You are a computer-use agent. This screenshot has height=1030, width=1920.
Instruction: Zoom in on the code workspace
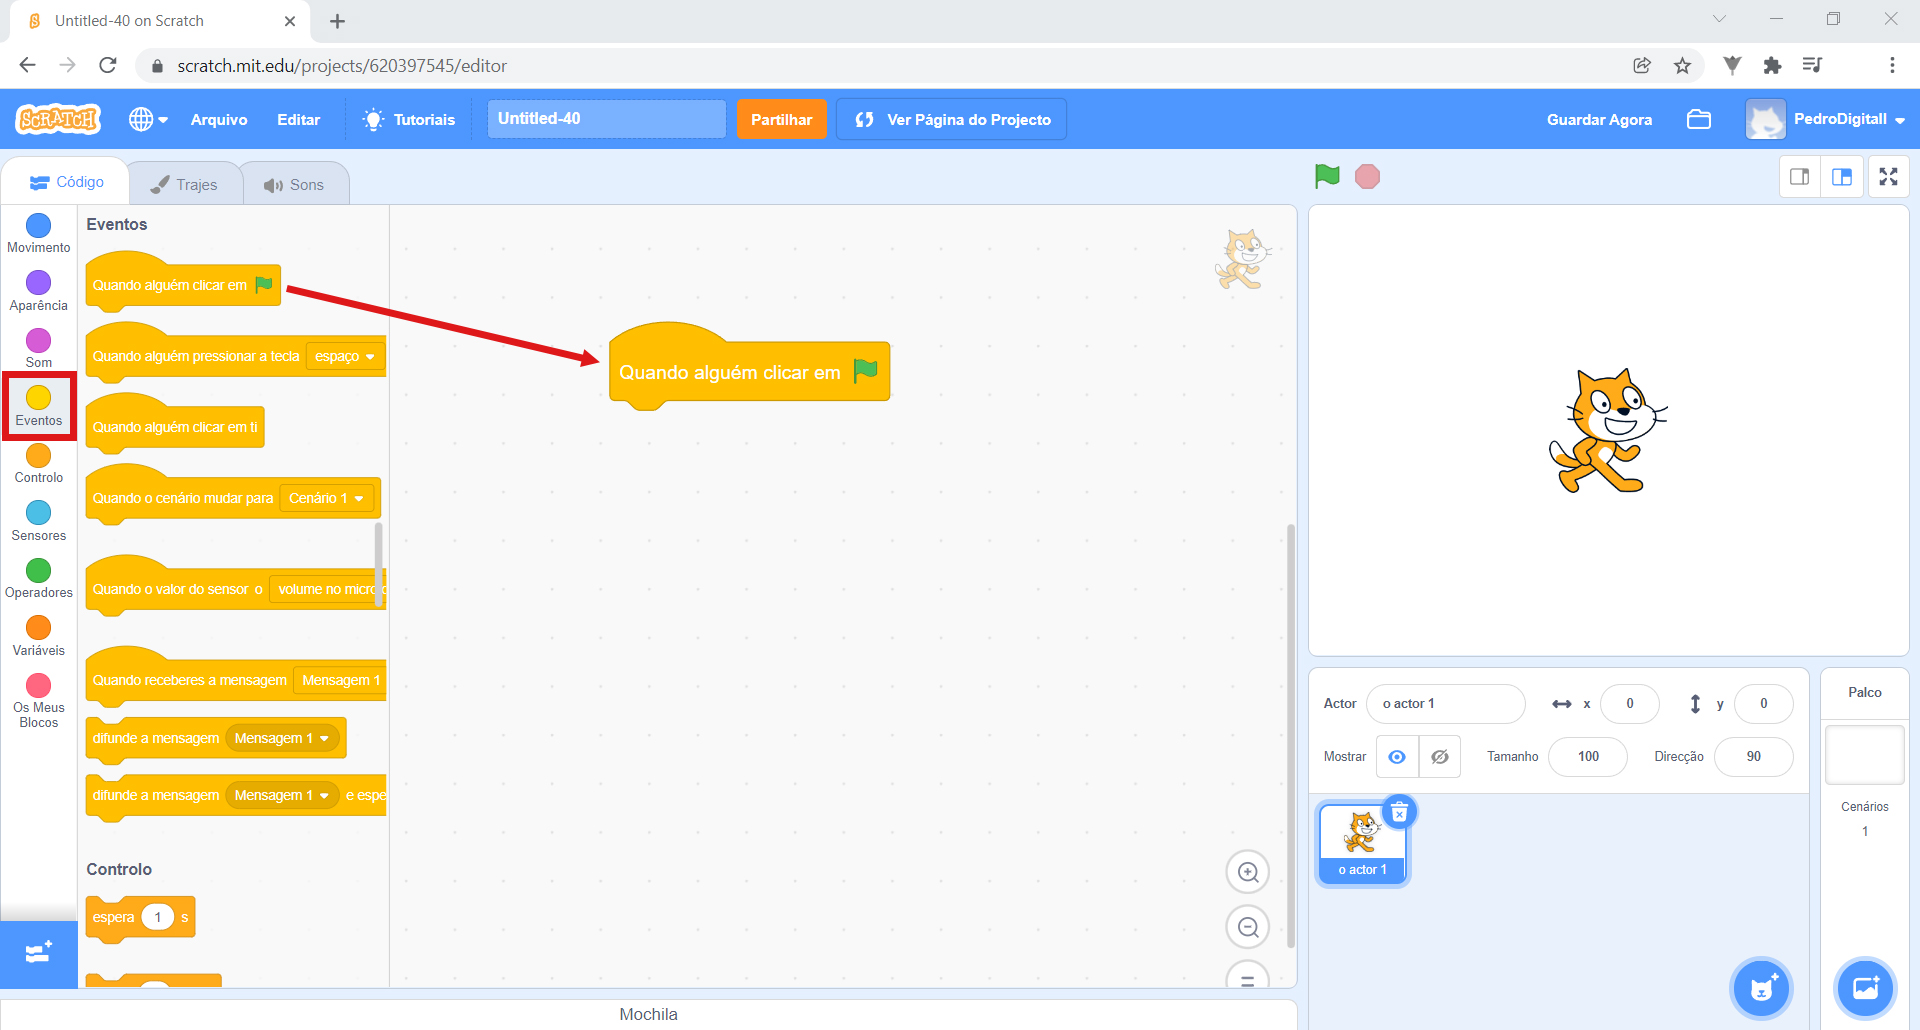pyautogui.click(x=1248, y=872)
